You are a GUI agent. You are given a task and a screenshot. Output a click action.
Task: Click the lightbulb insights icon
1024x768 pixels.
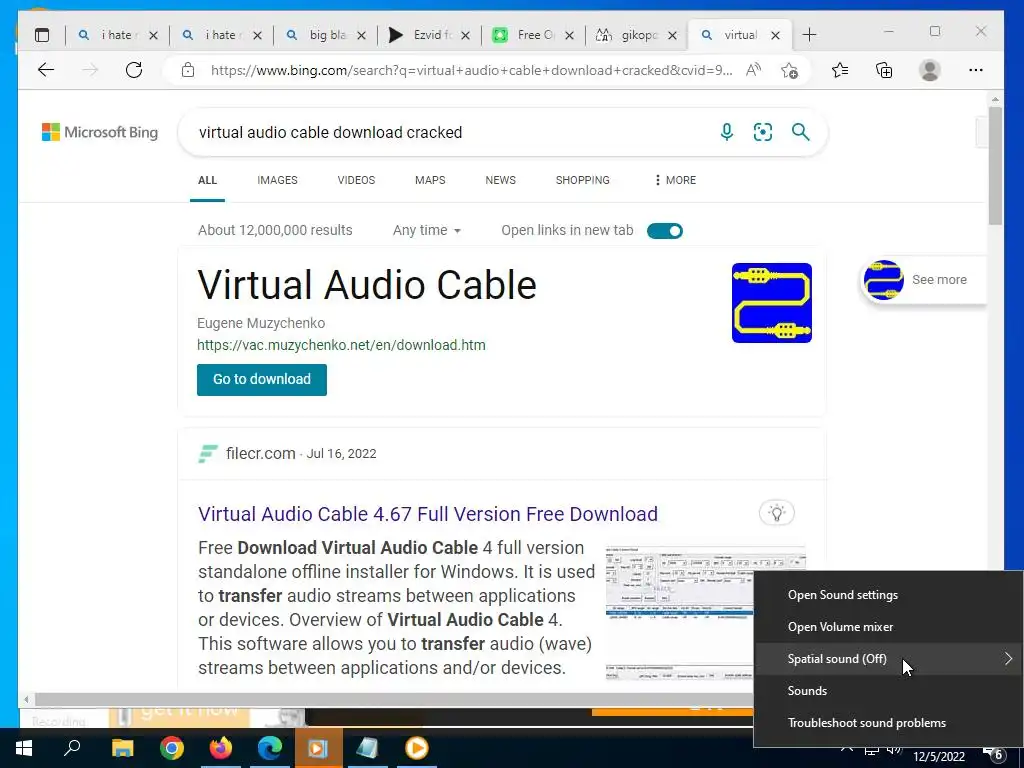coord(776,513)
